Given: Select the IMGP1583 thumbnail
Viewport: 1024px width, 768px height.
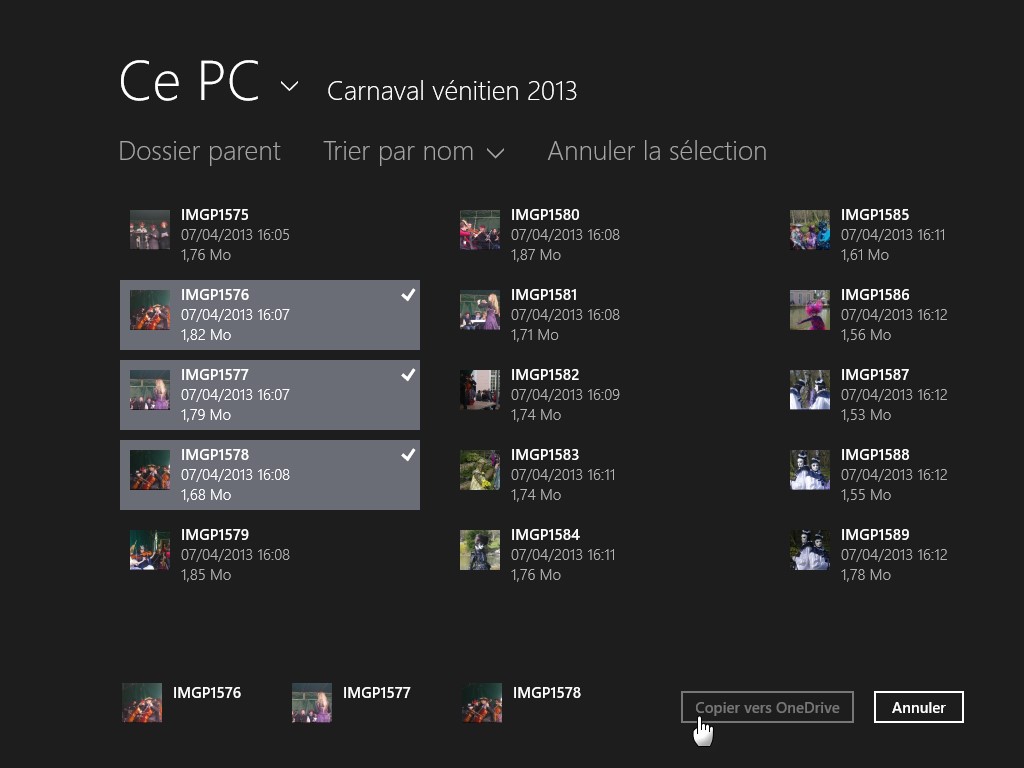Looking at the screenshot, I should (x=480, y=470).
